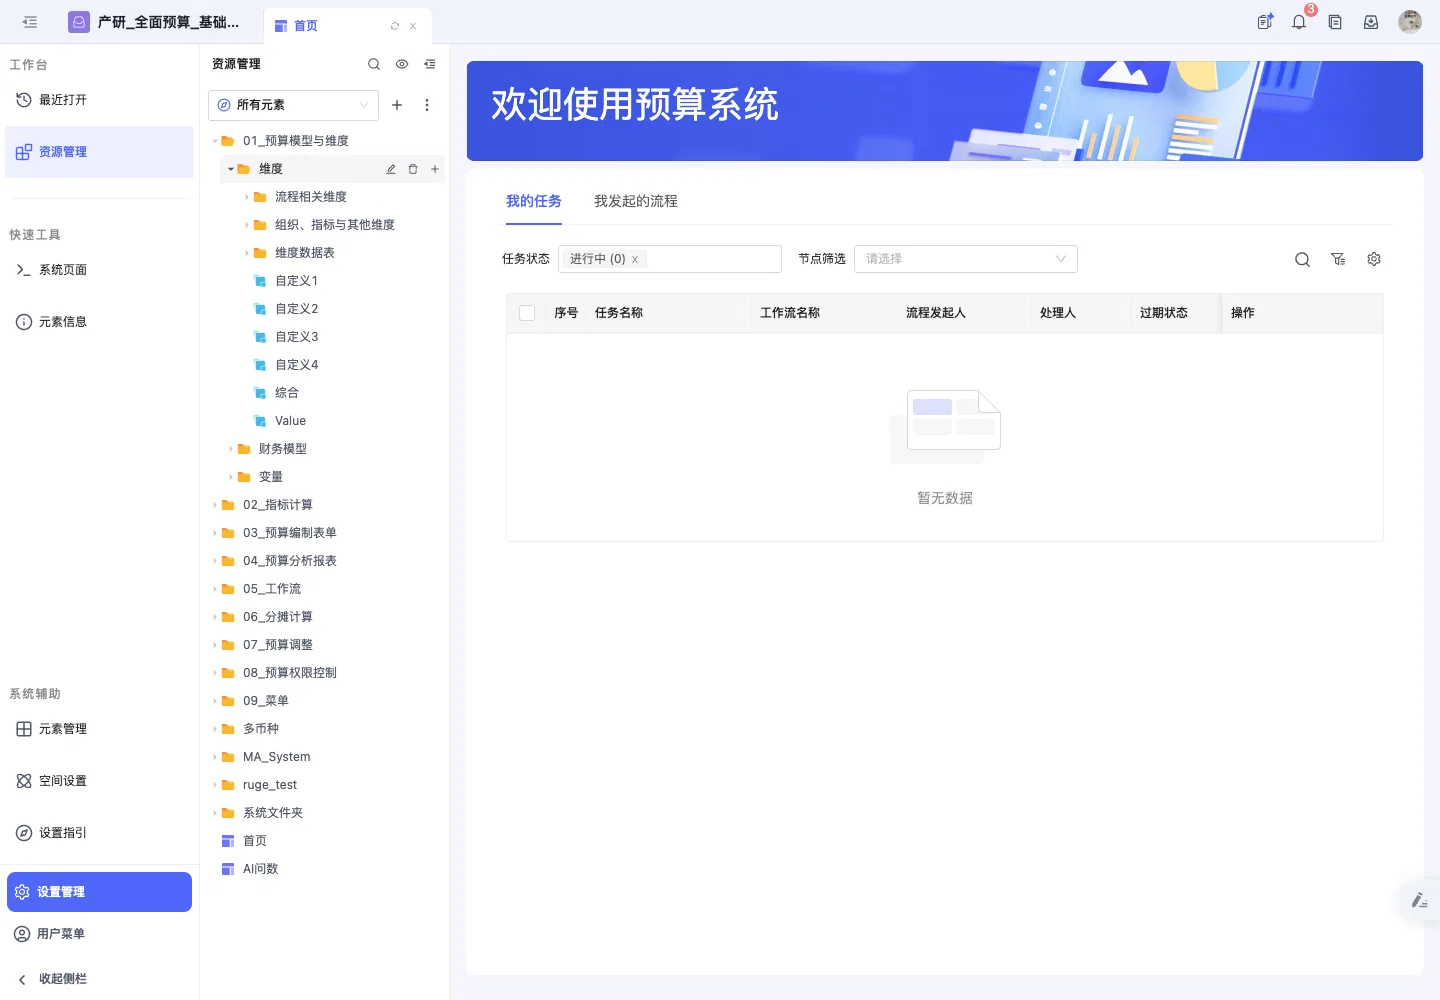The height and width of the screenshot is (1000, 1440).
Task: Select the 自定义3 dimension
Action: click(297, 337)
